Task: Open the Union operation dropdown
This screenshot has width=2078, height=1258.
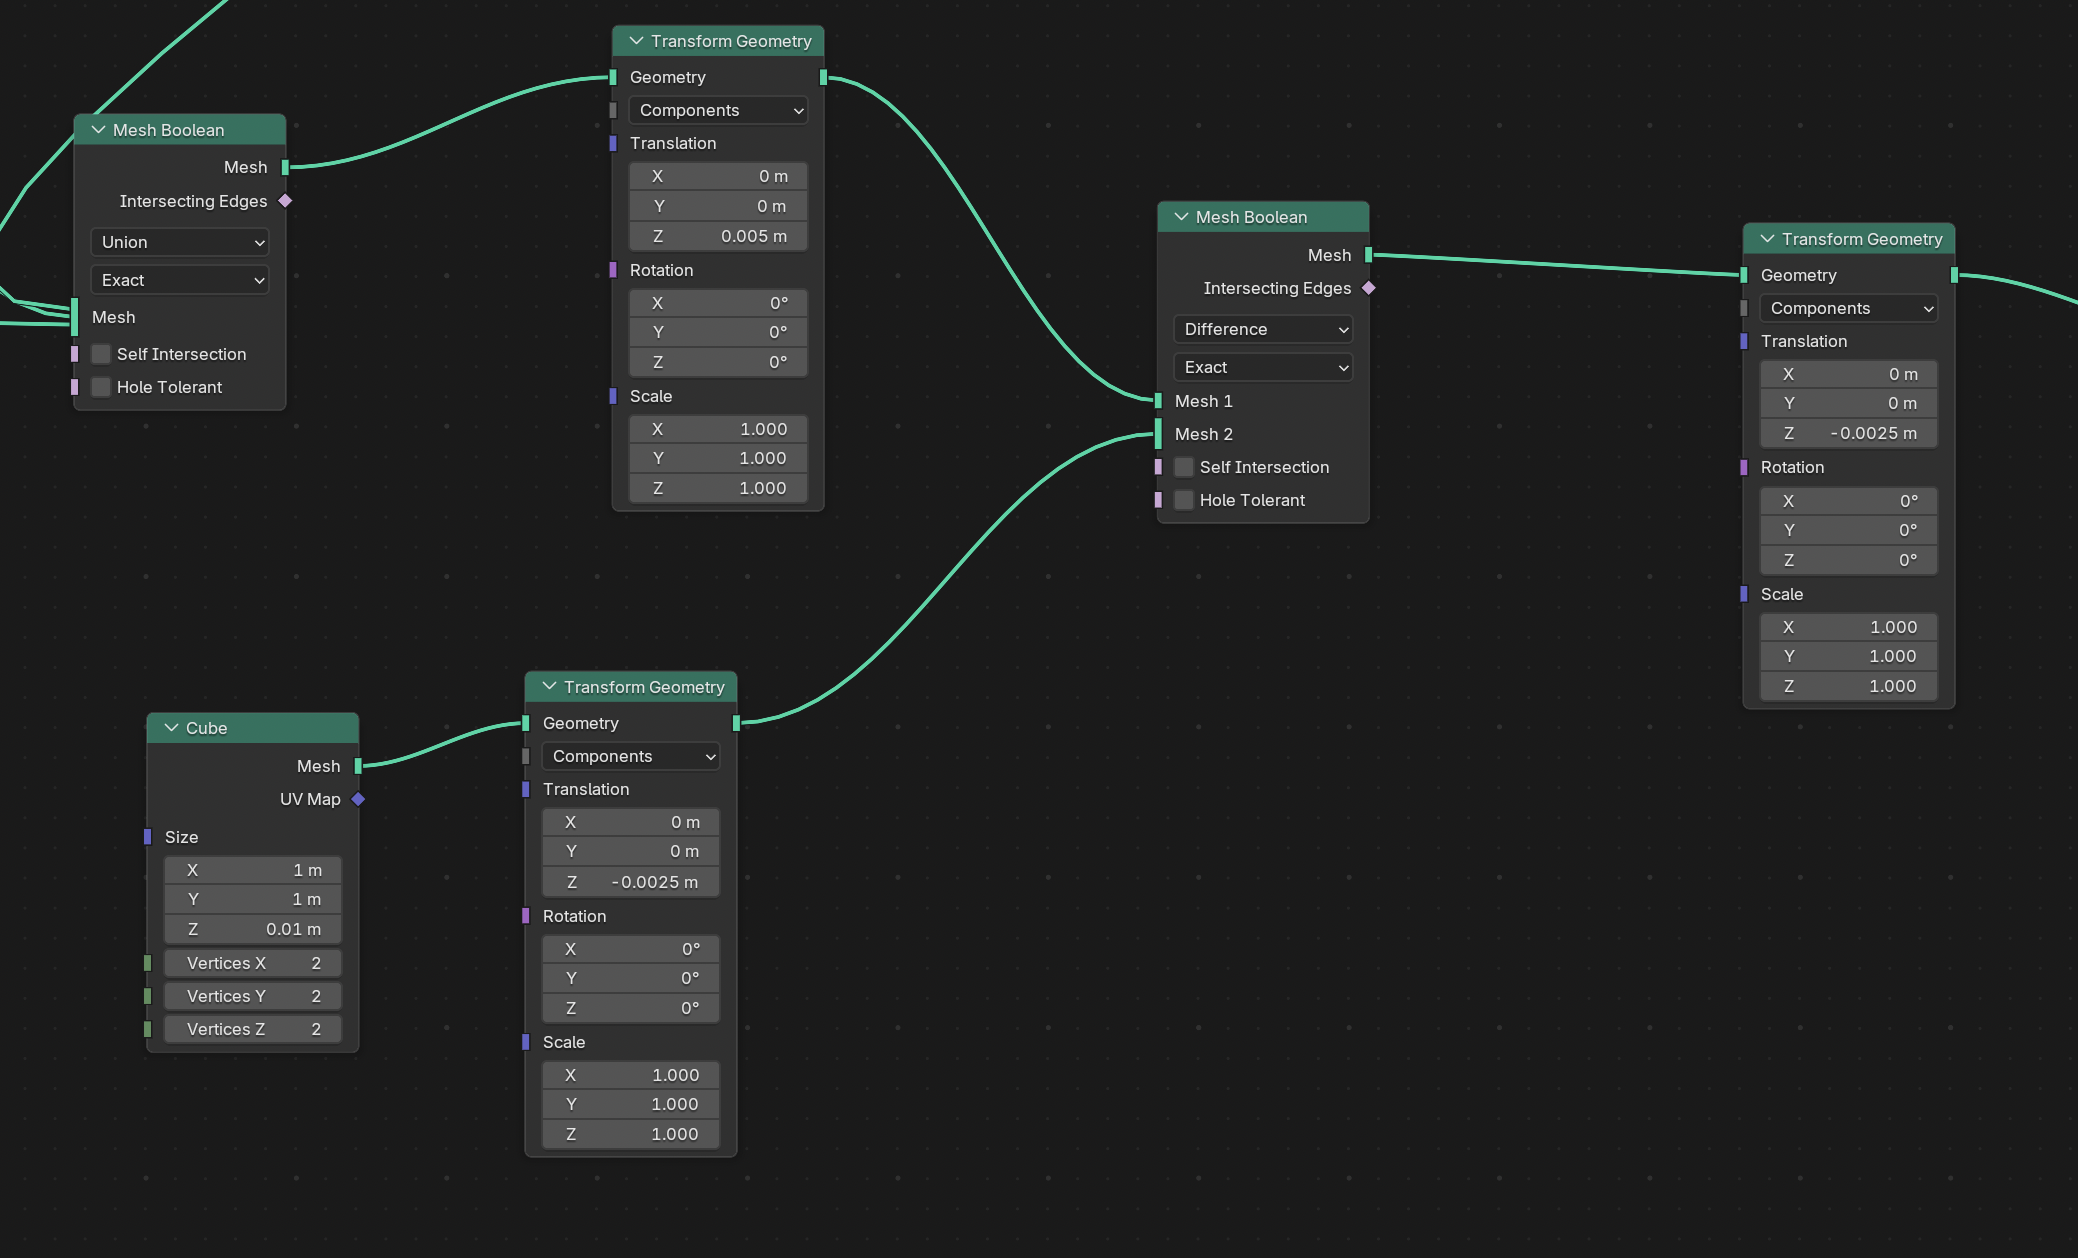Action: [180, 242]
